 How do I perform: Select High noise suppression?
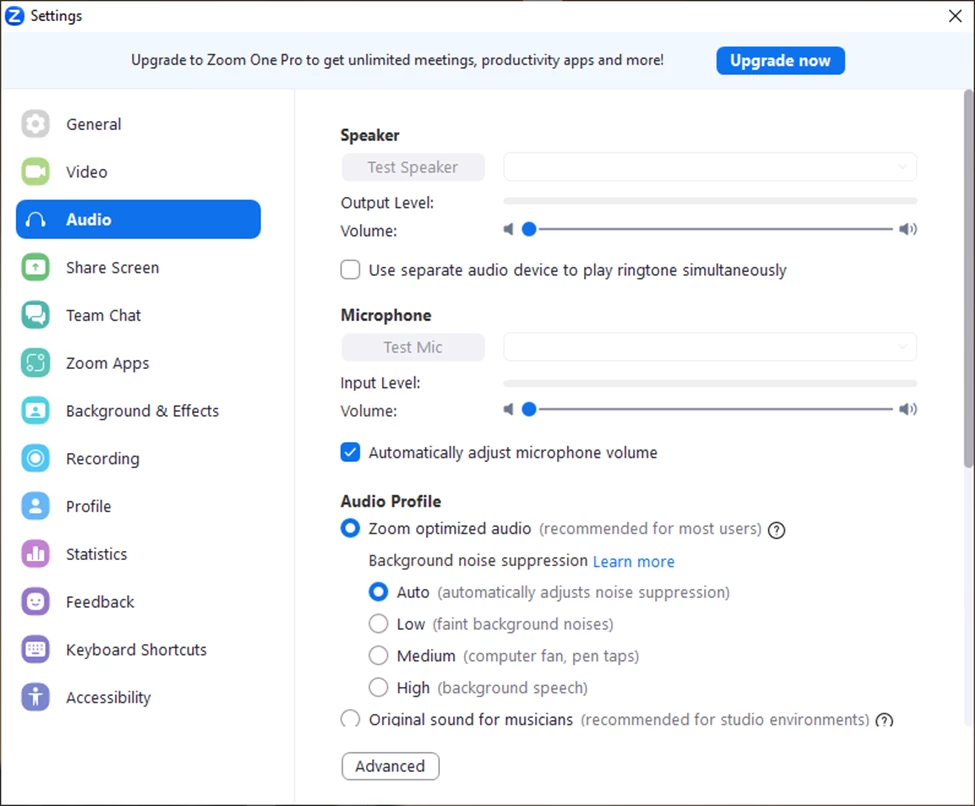click(x=378, y=687)
